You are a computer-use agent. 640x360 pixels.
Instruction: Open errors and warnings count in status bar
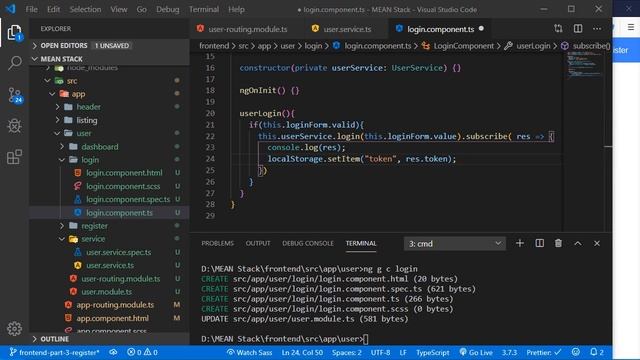click(x=142, y=352)
